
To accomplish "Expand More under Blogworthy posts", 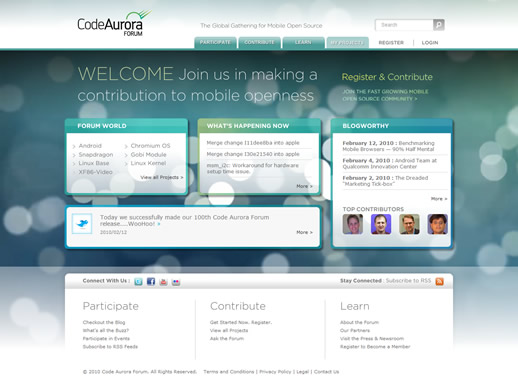I will point(439,199).
